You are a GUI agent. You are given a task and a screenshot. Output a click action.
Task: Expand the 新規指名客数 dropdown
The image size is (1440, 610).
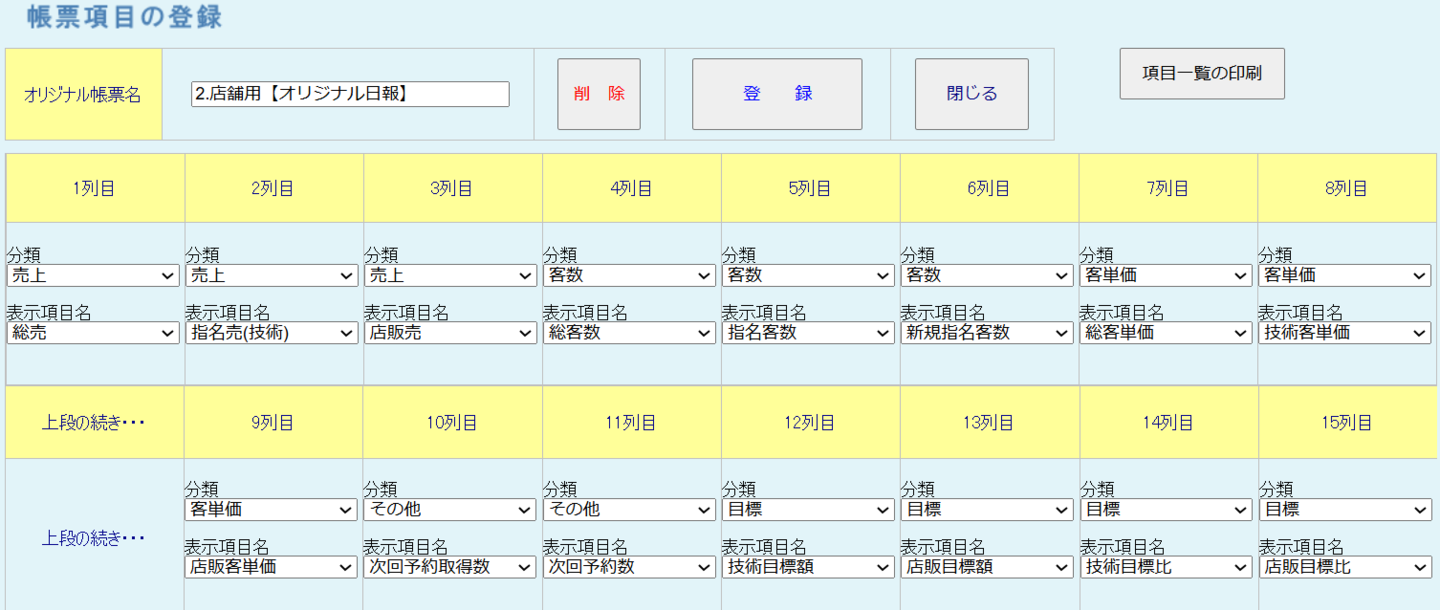(x=987, y=333)
